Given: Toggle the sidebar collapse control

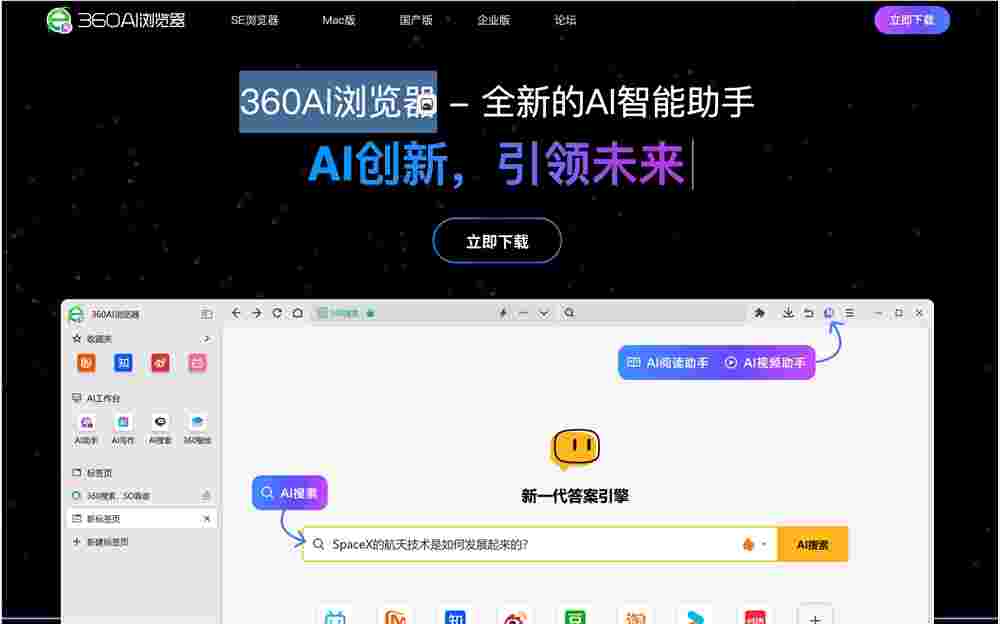Looking at the screenshot, I should coord(207,312).
